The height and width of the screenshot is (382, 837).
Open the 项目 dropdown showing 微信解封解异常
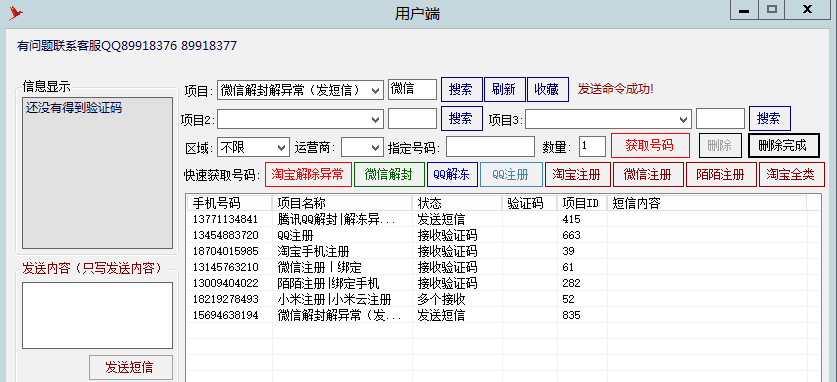(300, 90)
